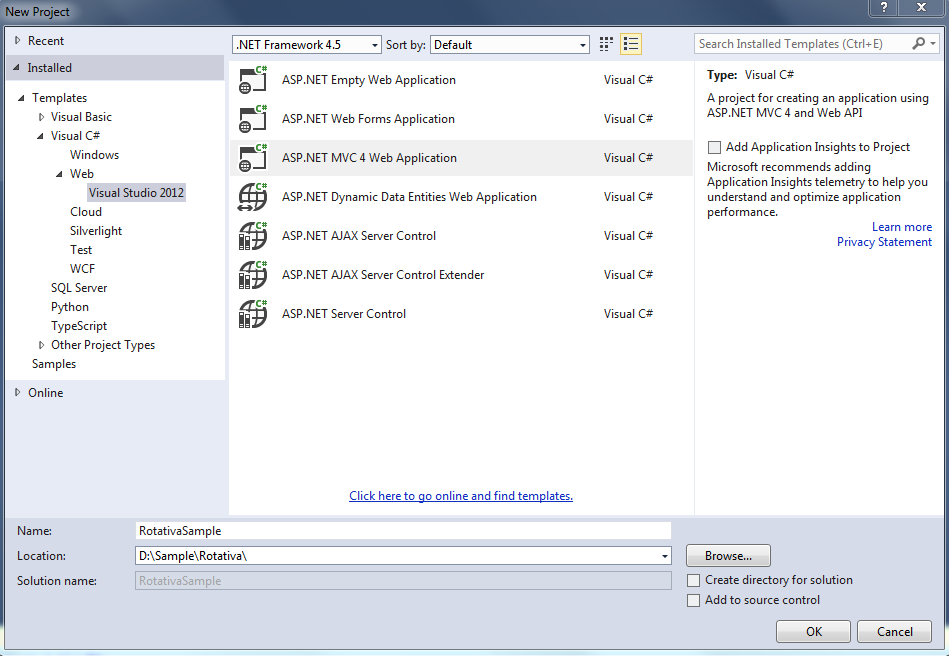Select the Python template category
The width and height of the screenshot is (949, 656).
tap(70, 307)
